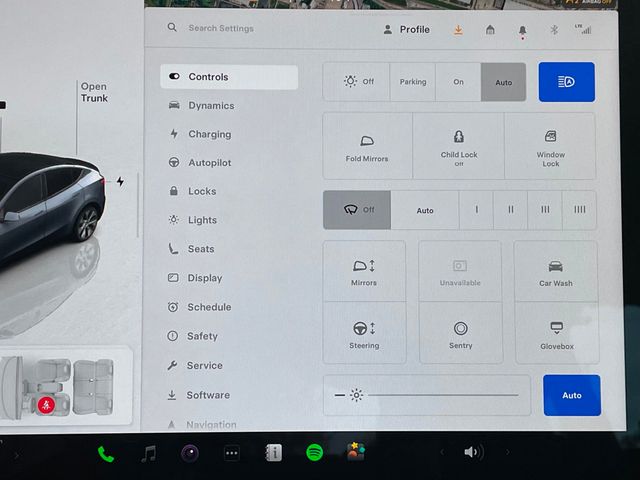640x480 pixels.
Task: Open the Mirrors adjustment control
Action: [x=364, y=272]
